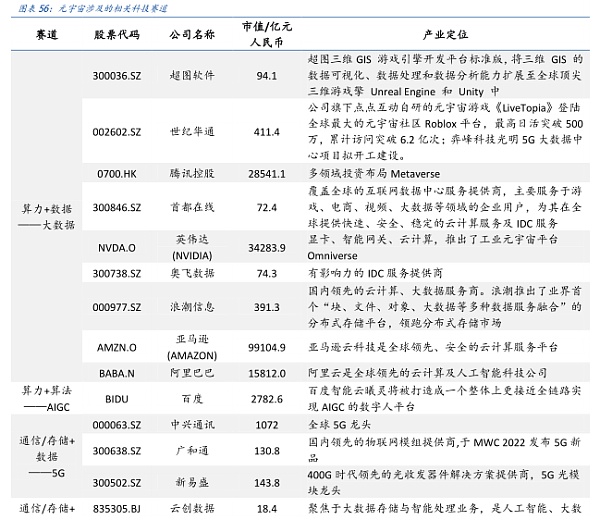Select company name 新易盛
The width and height of the screenshot is (600, 520).
(192, 483)
